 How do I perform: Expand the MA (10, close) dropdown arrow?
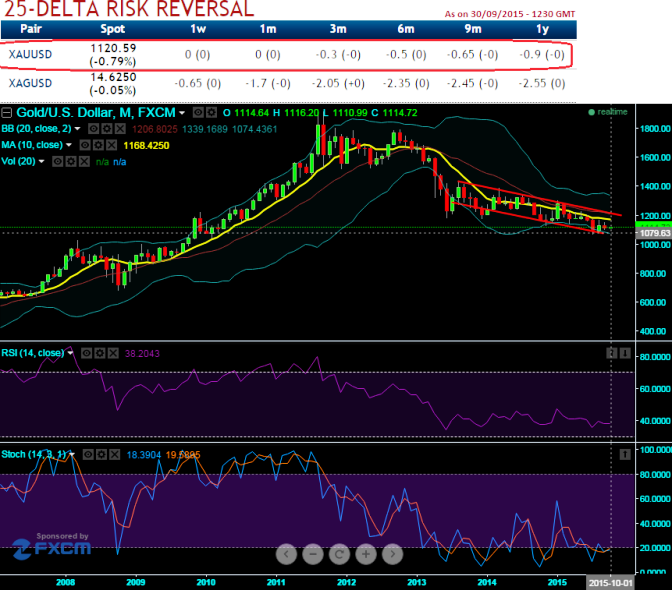(x=69, y=145)
